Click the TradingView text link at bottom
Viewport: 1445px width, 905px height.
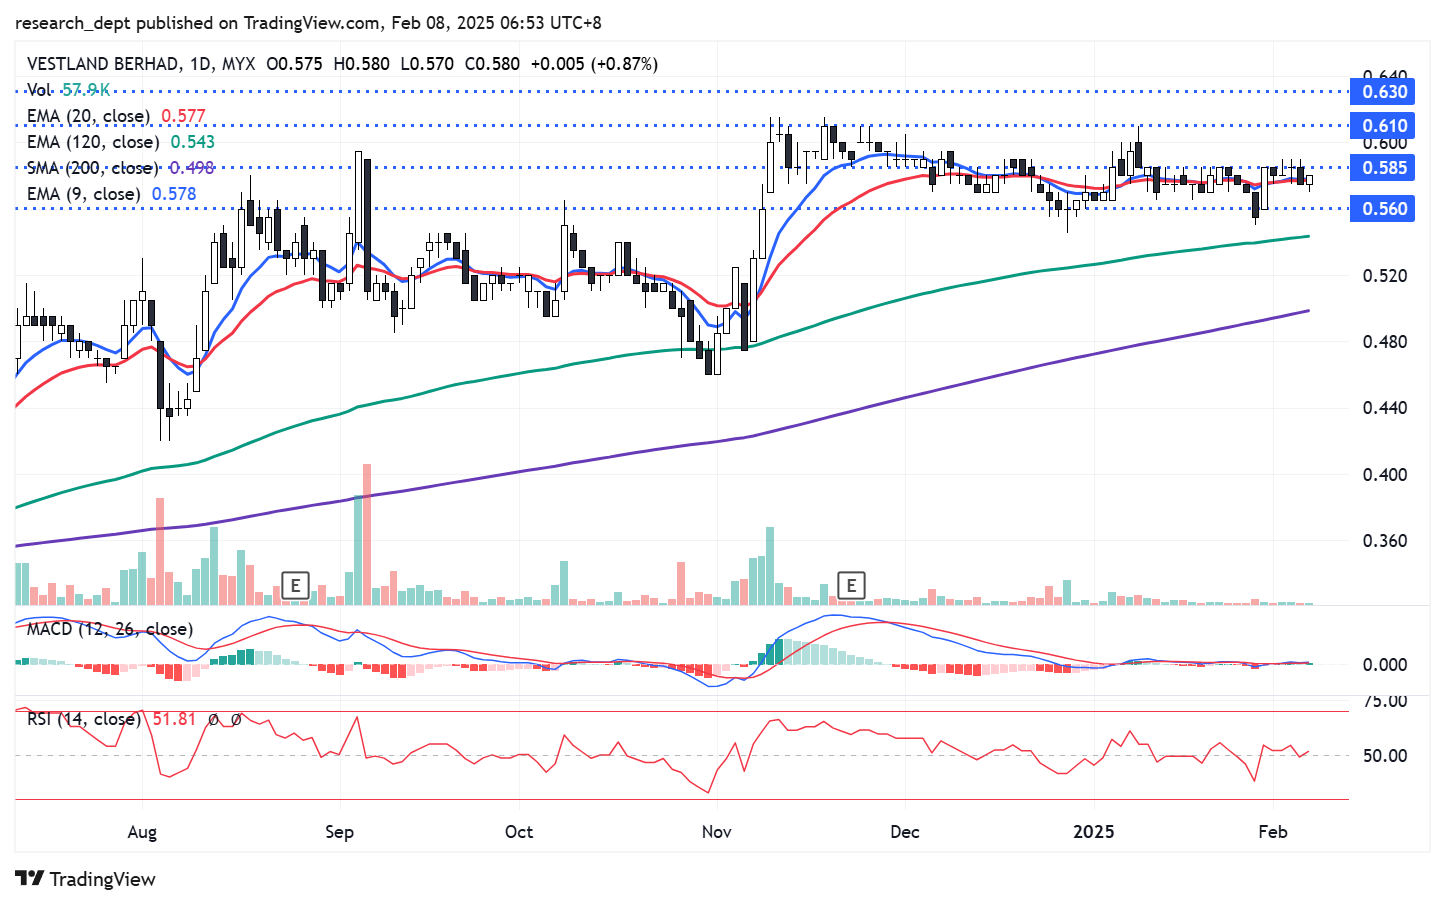[x=102, y=879]
